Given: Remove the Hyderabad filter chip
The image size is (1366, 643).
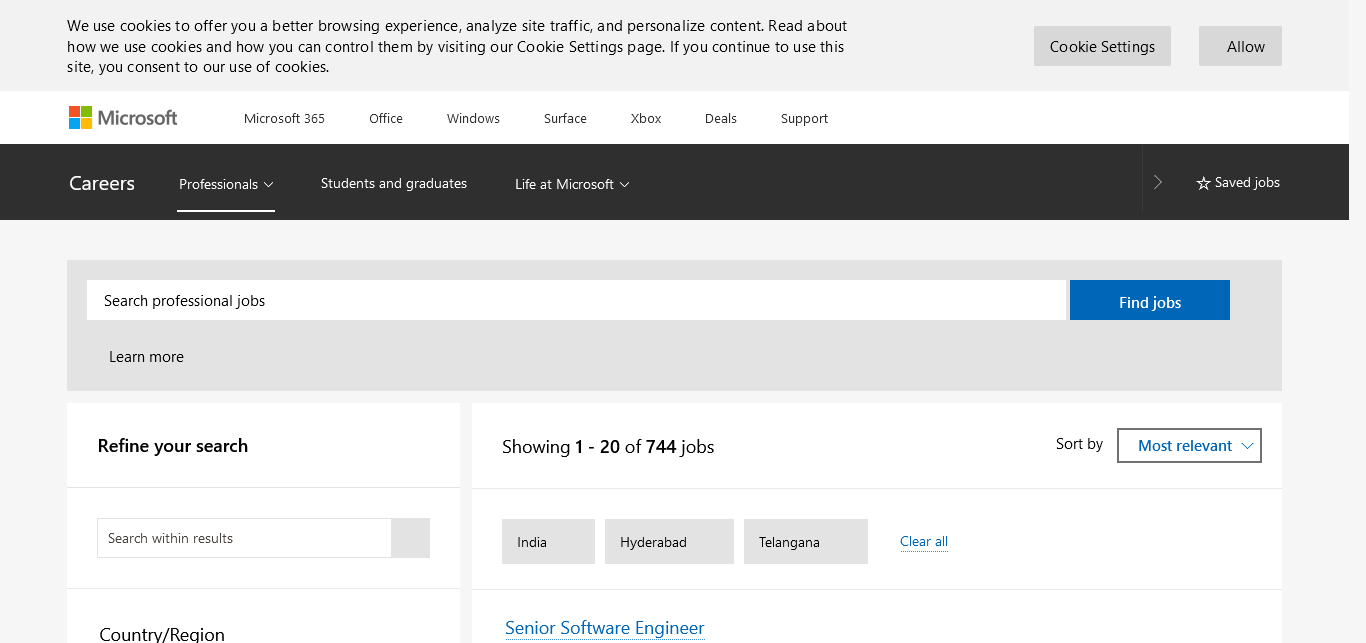Looking at the screenshot, I should coord(668,542).
